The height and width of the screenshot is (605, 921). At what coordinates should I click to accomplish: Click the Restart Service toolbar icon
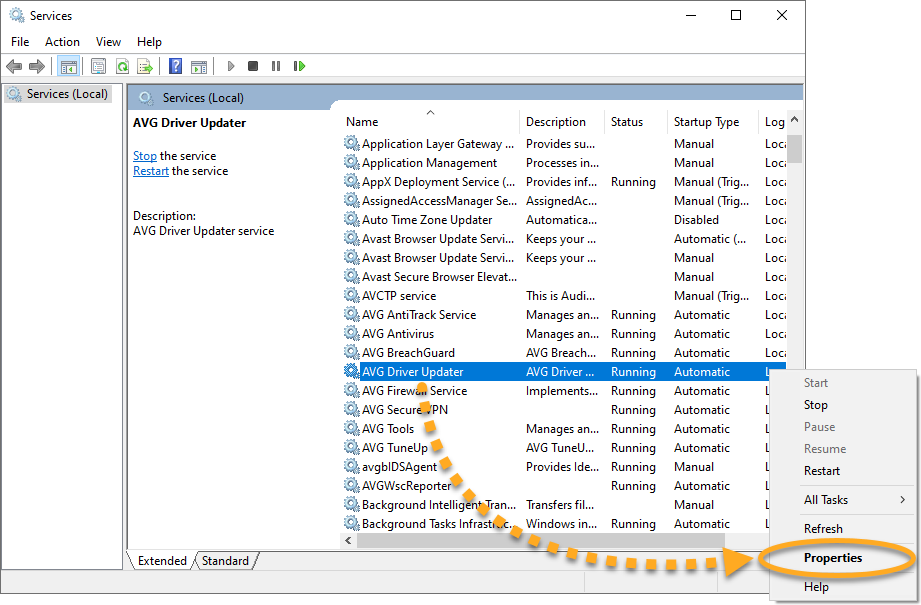click(x=299, y=66)
